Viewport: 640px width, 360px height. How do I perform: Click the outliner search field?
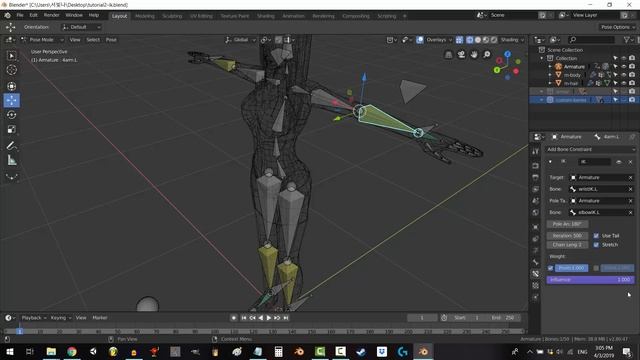coord(591,40)
